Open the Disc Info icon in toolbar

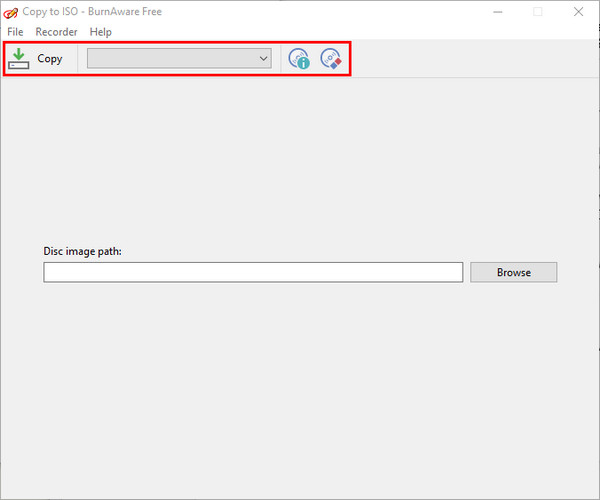click(x=299, y=59)
